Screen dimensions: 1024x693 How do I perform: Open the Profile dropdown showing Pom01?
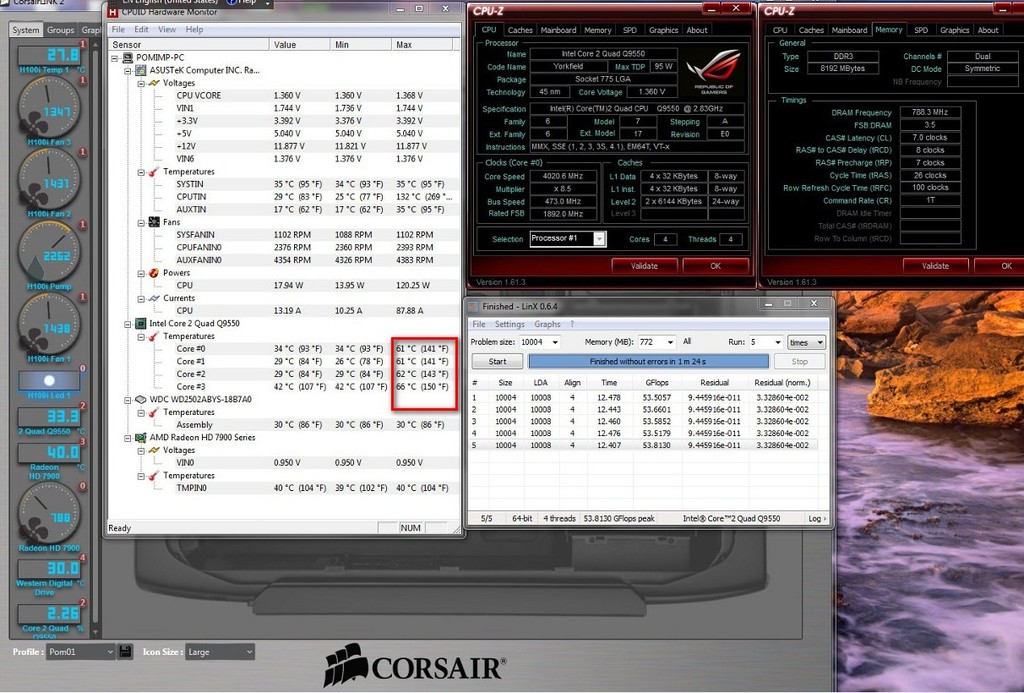pos(82,652)
